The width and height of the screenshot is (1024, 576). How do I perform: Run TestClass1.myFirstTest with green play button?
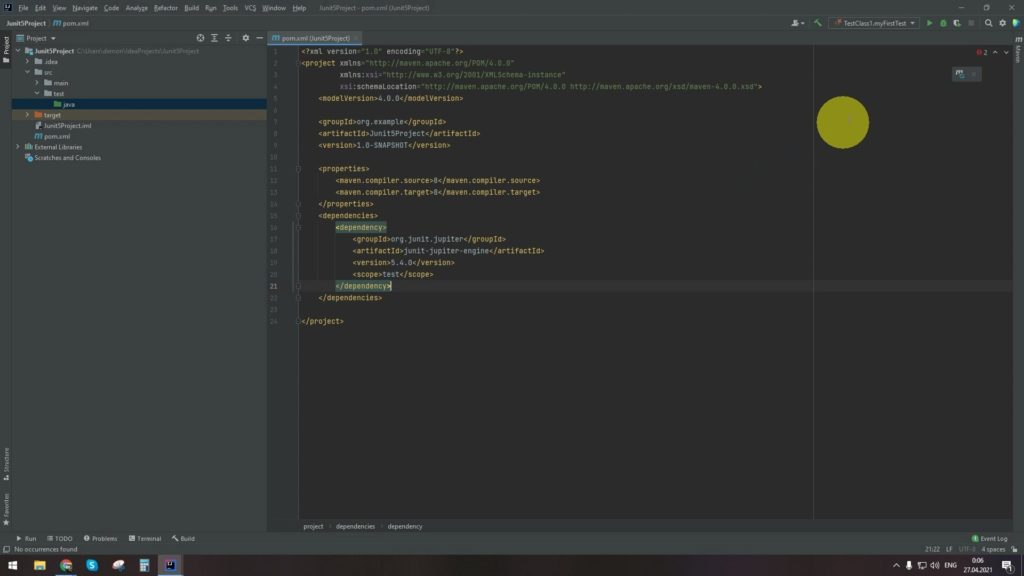[929, 23]
